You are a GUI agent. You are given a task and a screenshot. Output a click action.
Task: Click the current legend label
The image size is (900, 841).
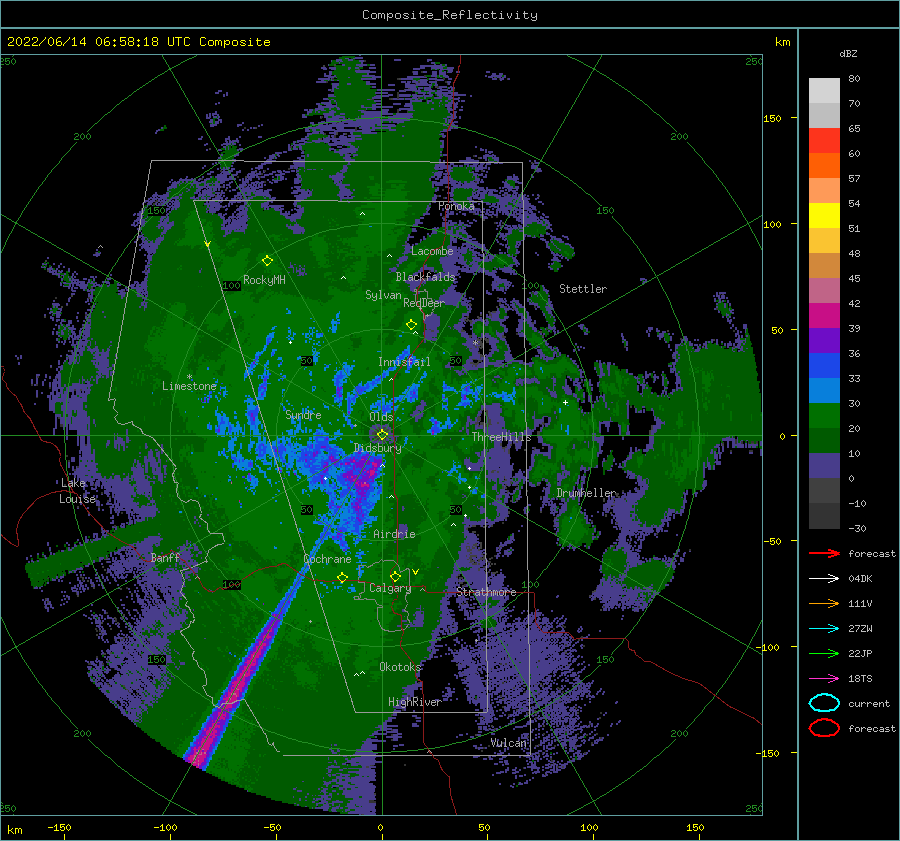click(868, 704)
